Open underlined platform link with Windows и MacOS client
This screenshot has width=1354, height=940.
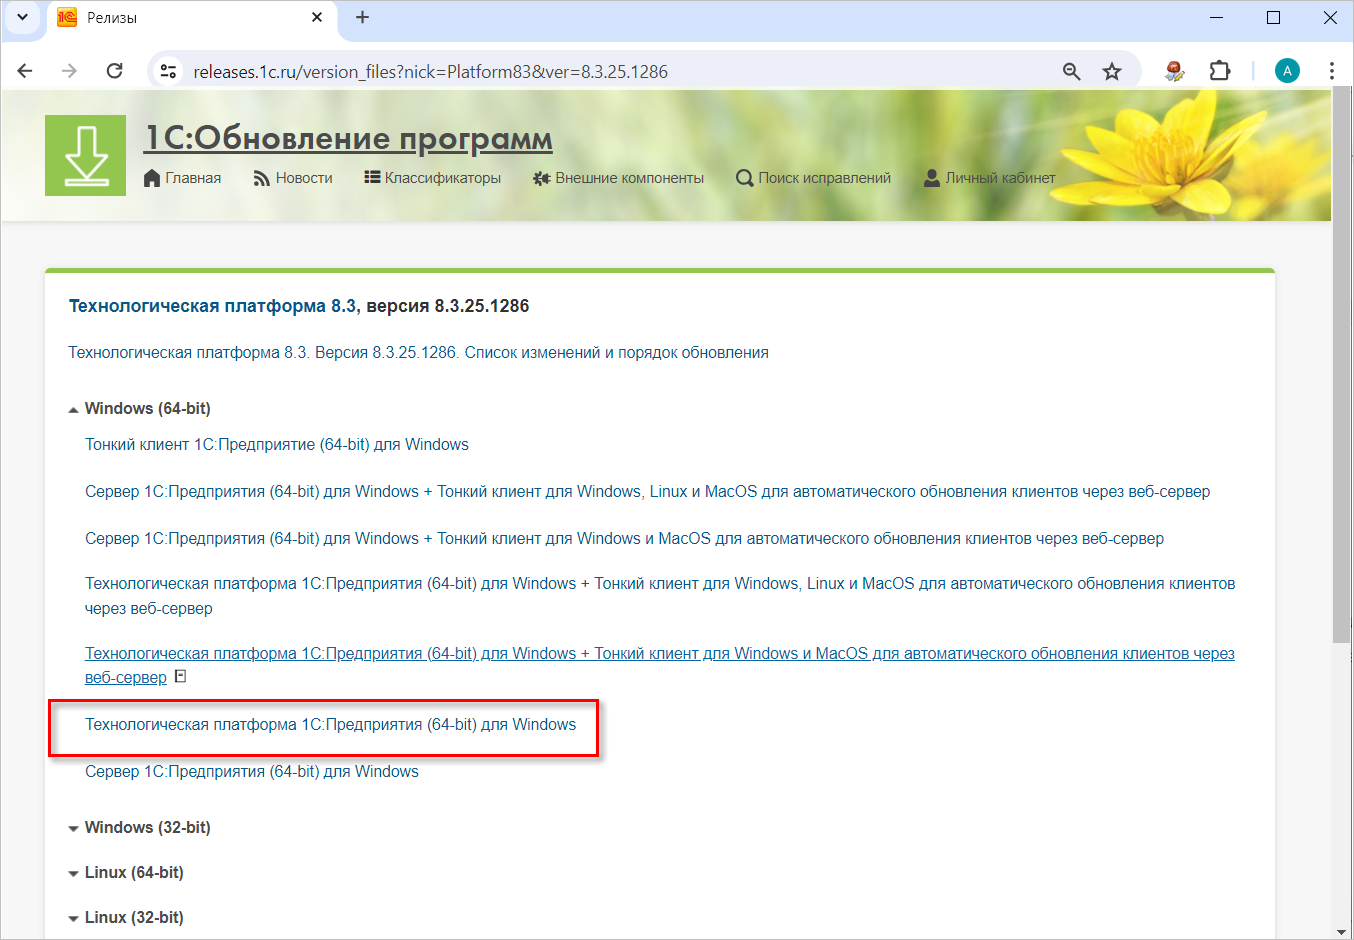660,665
